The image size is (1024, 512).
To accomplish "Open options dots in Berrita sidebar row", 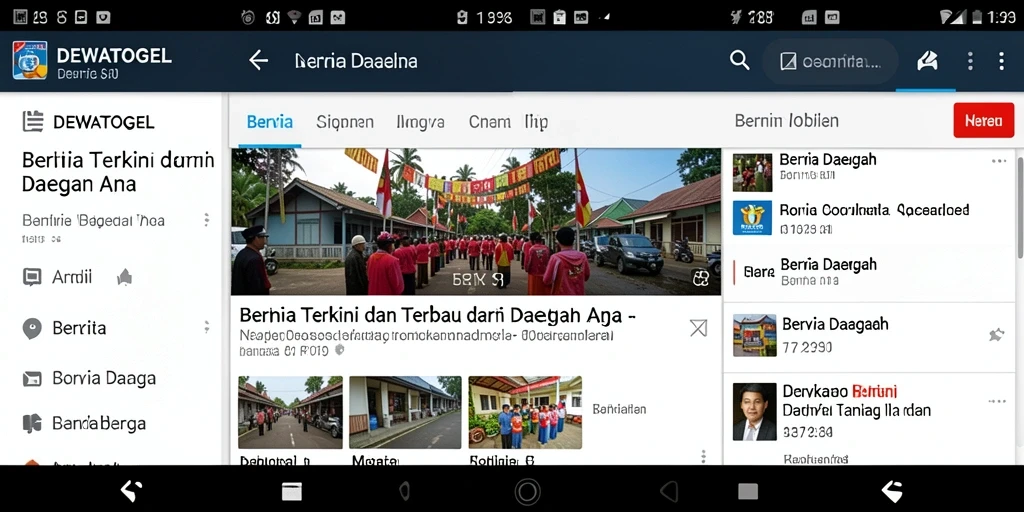I will click(206, 327).
